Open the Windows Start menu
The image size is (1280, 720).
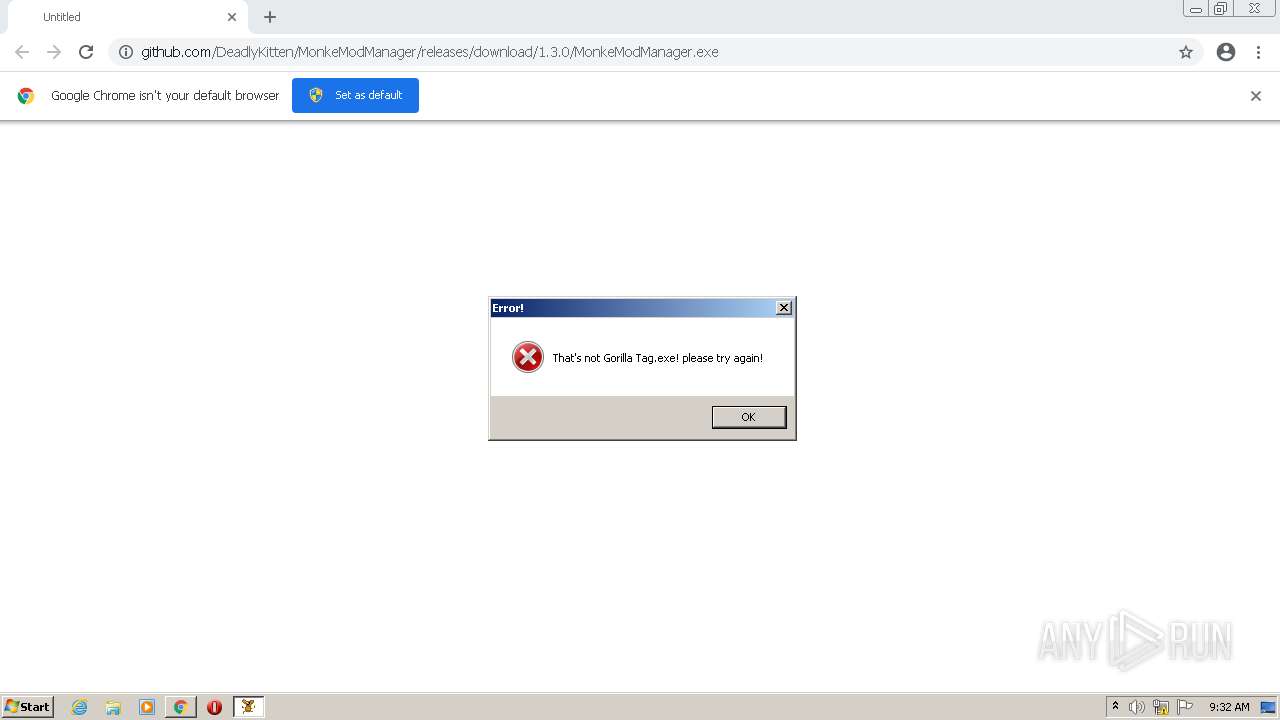coord(28,707)
